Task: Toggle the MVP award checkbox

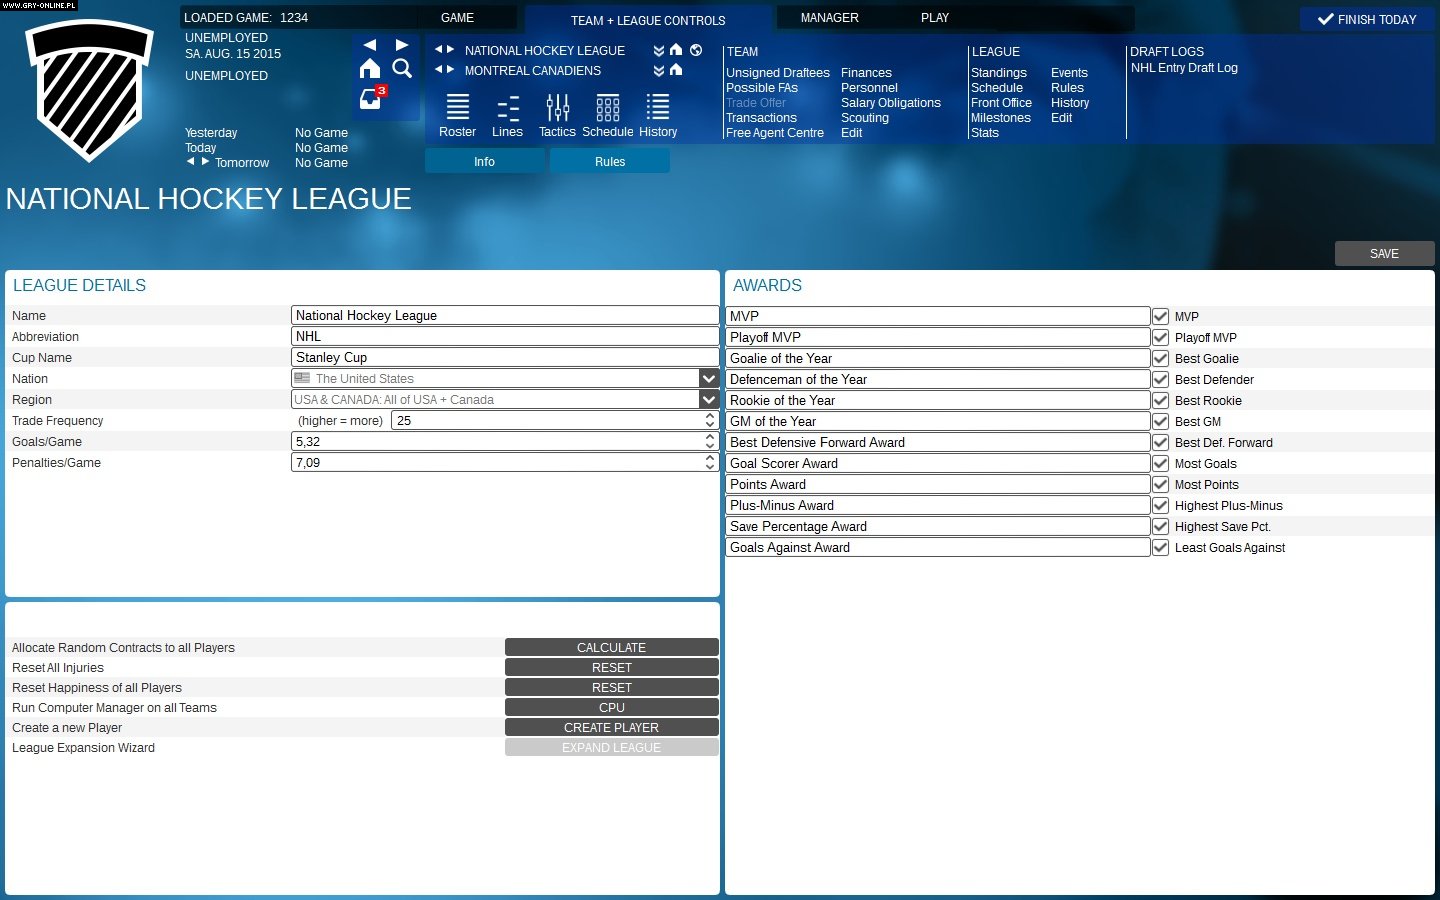Action: click(1160, 316)
